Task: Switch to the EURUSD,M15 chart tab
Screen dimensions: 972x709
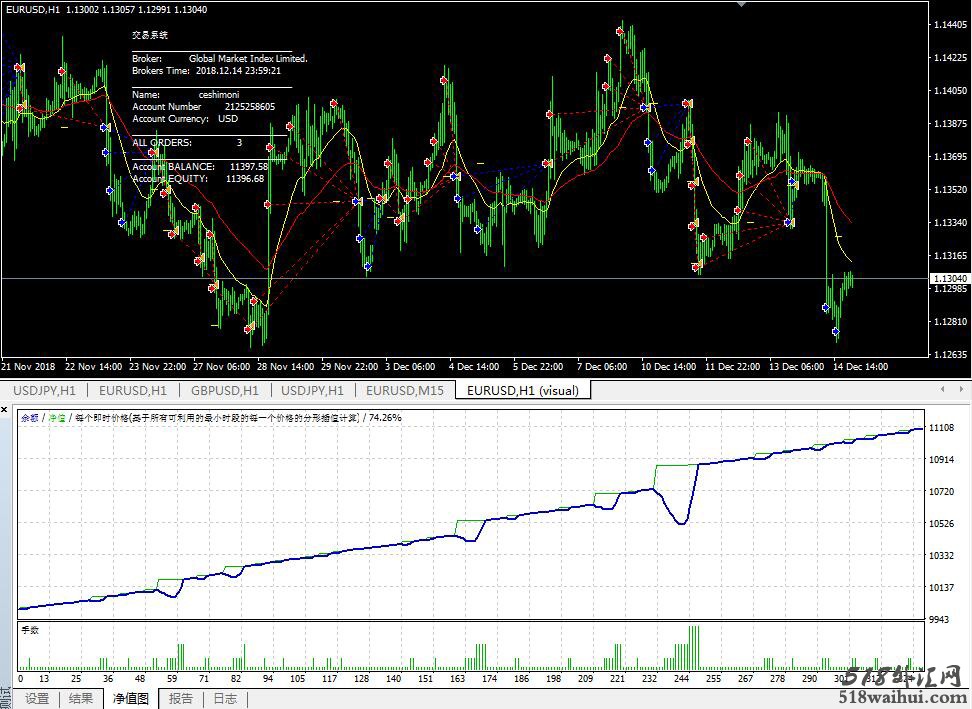Action: [x=405, y=390]
